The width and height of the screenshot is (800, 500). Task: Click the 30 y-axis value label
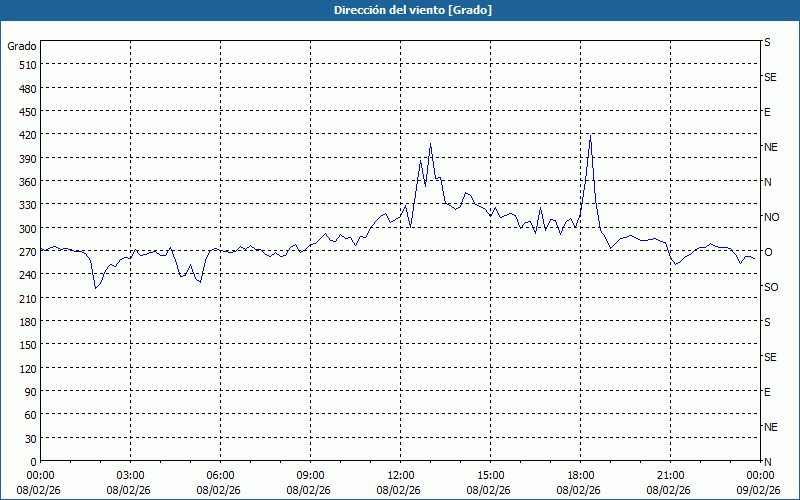(x=28, y=438)
